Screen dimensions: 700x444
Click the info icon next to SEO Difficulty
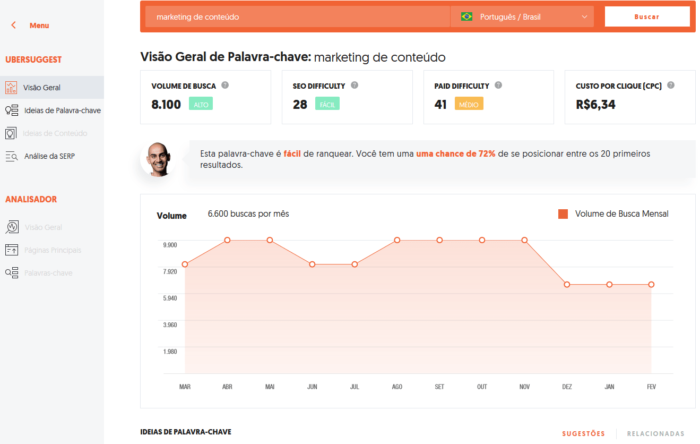click(355, 86)
